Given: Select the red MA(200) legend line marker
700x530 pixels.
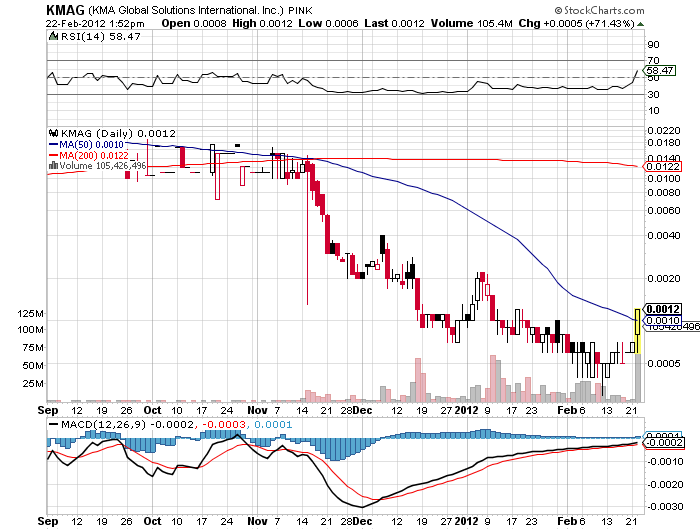Looking at the screenshot, I should [52, 155].
